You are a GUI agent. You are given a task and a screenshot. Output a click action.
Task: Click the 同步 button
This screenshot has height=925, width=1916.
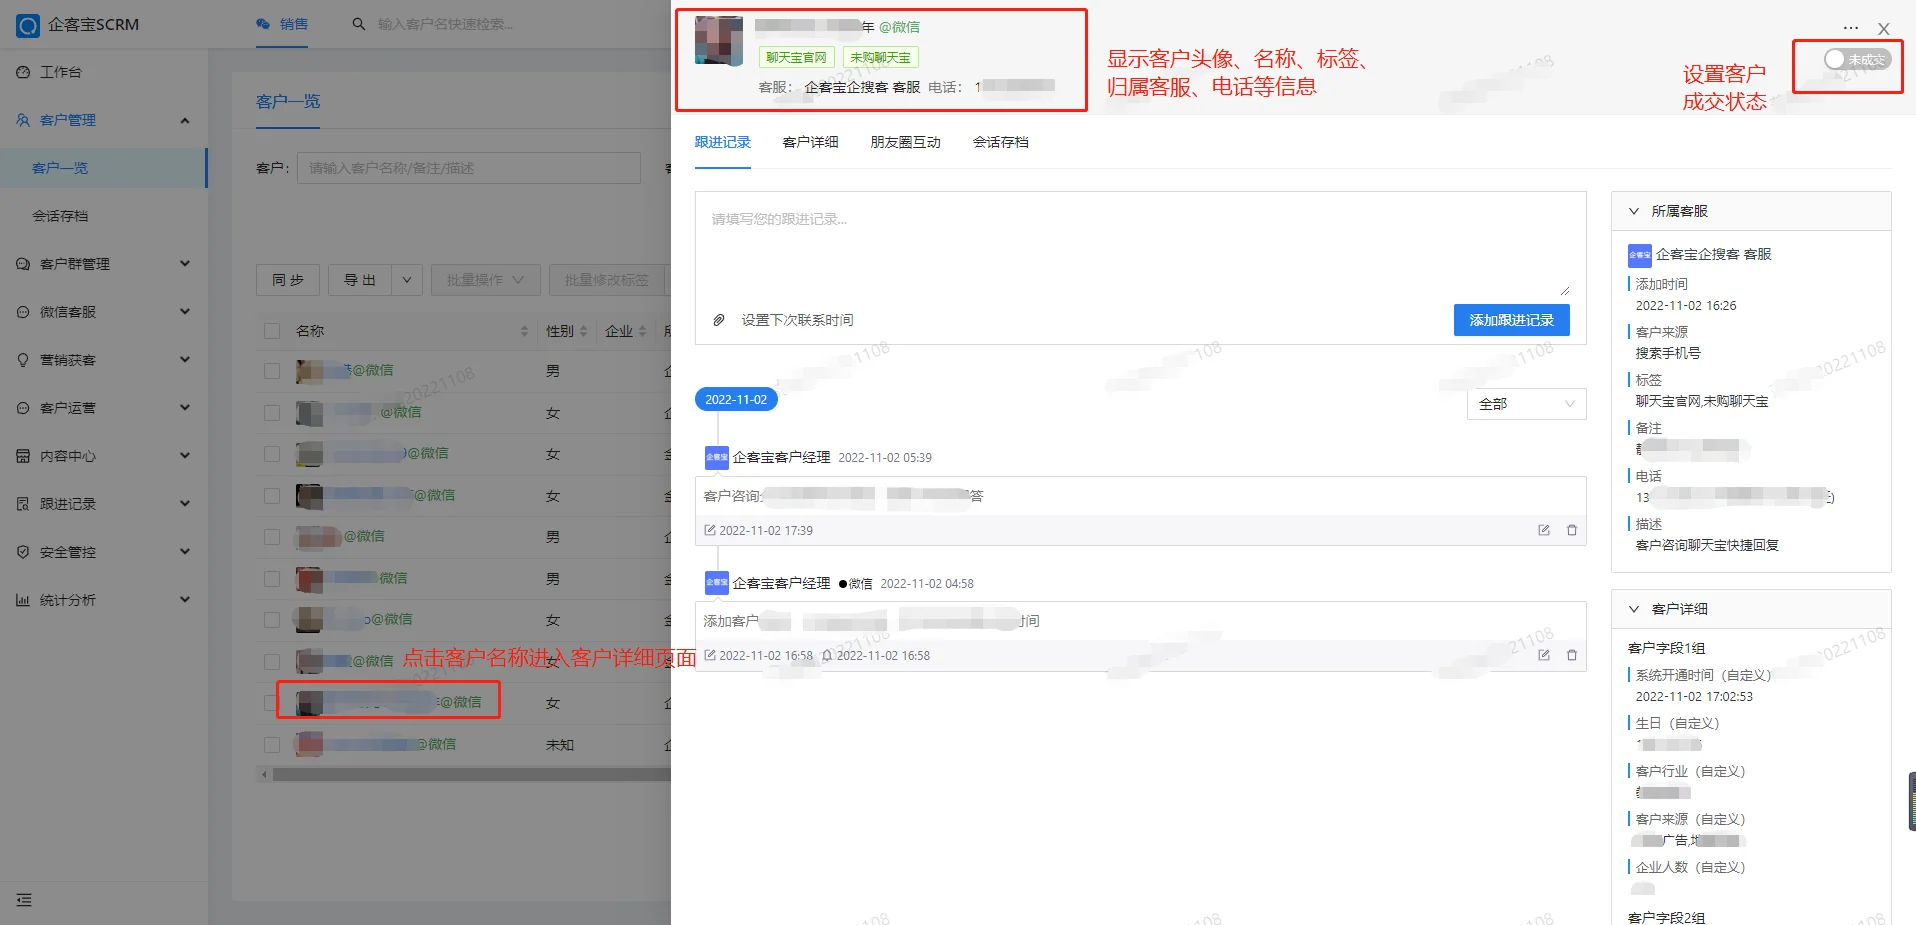pos(288,280)
